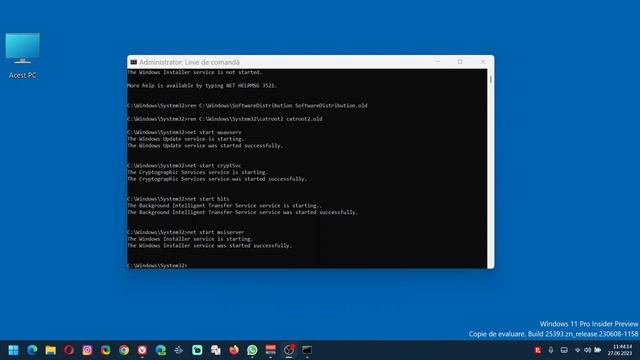Open the Vivaldi browser taskbar icon
The image size is (640, 360).
[x=142, y=350]
